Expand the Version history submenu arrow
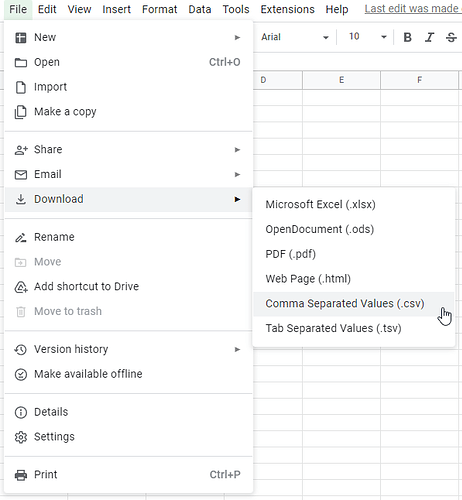This screenshot has width=462, height=500. [237, 350]
